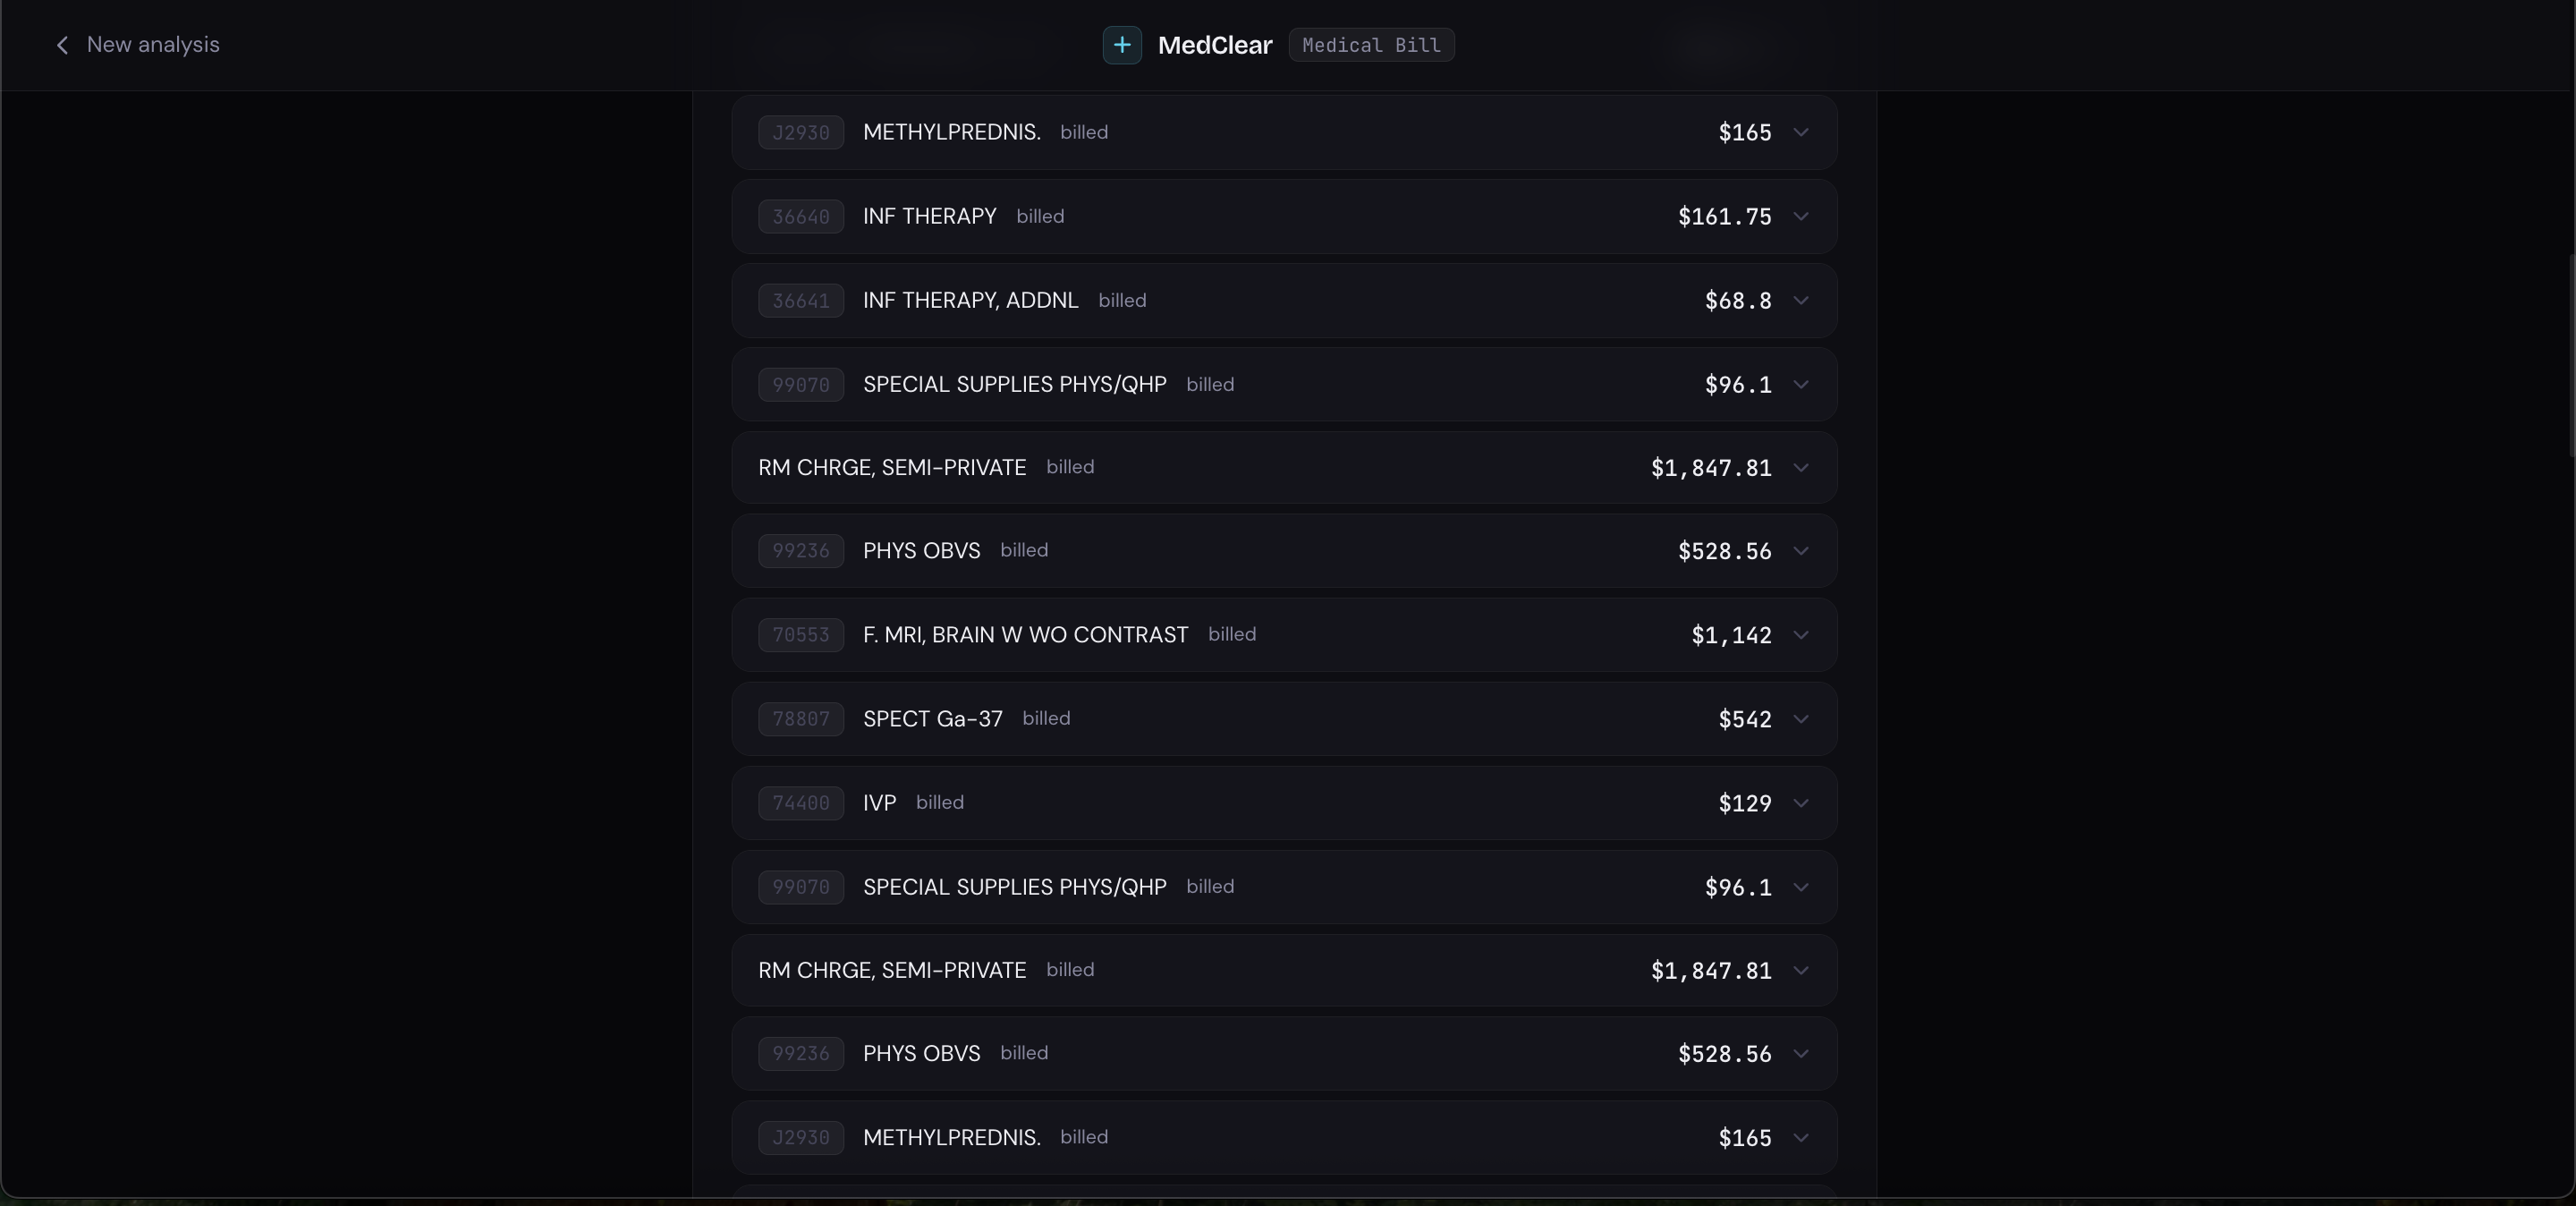Click the 70553 procedure code badge
The image size is (2576, 1206).
[800, 635]
